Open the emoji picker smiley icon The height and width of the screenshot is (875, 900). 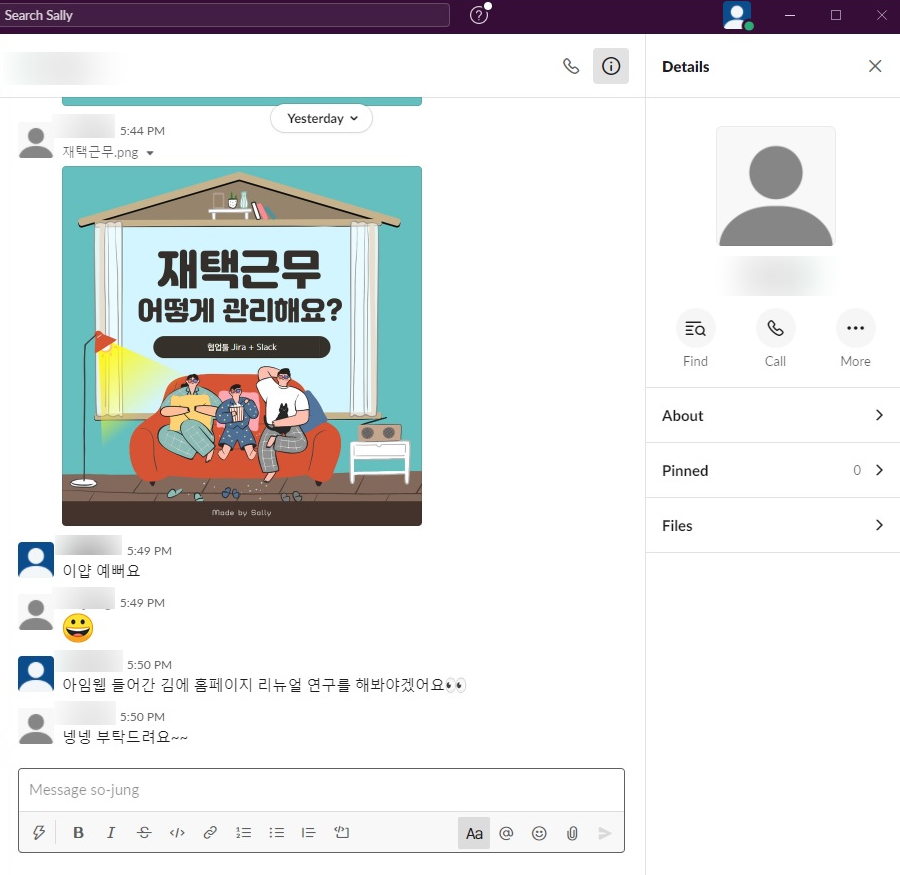[x=539, y=833]
